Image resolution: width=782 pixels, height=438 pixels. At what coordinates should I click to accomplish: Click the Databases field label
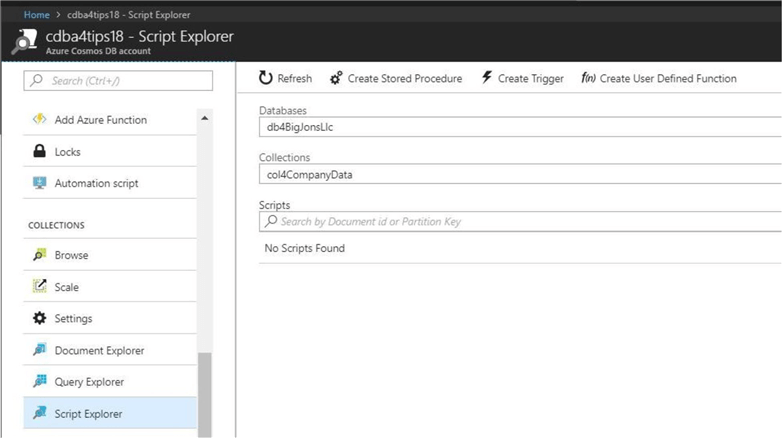click(283, 110)
